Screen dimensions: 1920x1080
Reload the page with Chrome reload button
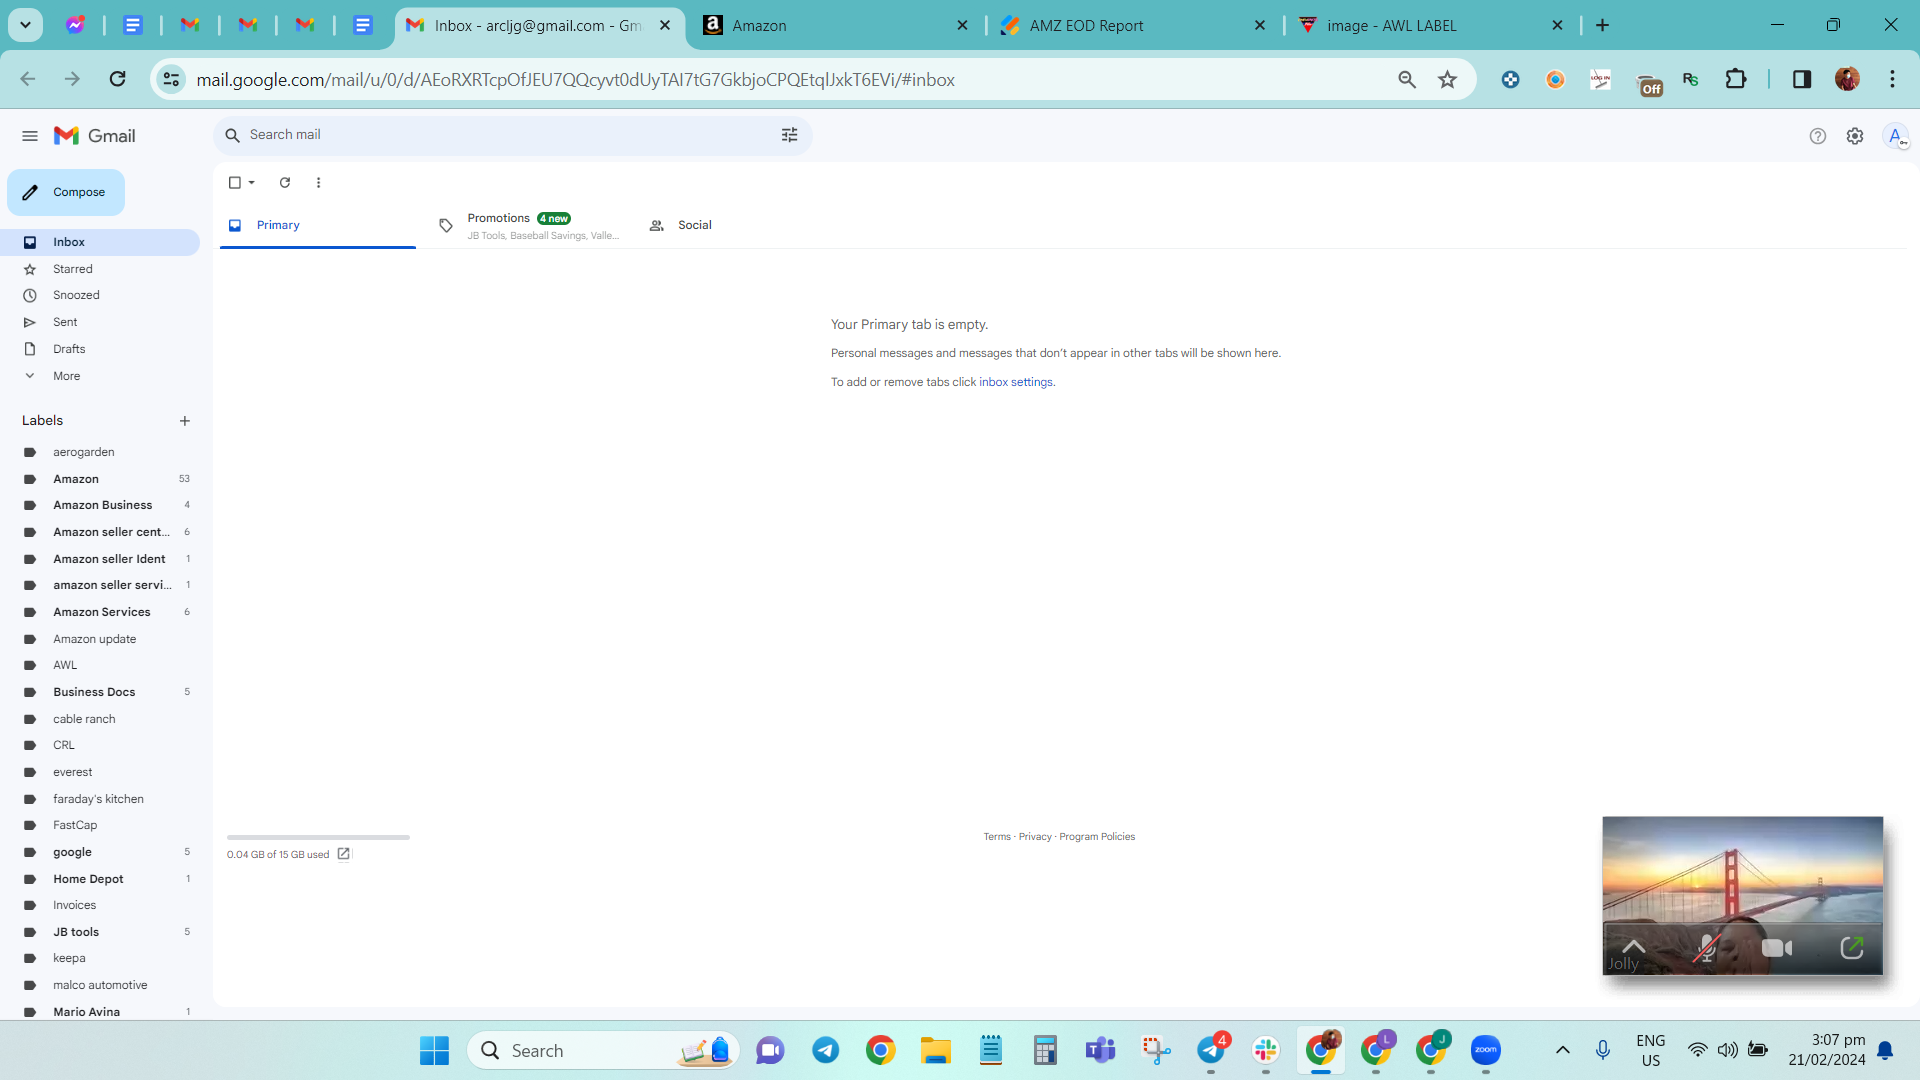point(117,79)
